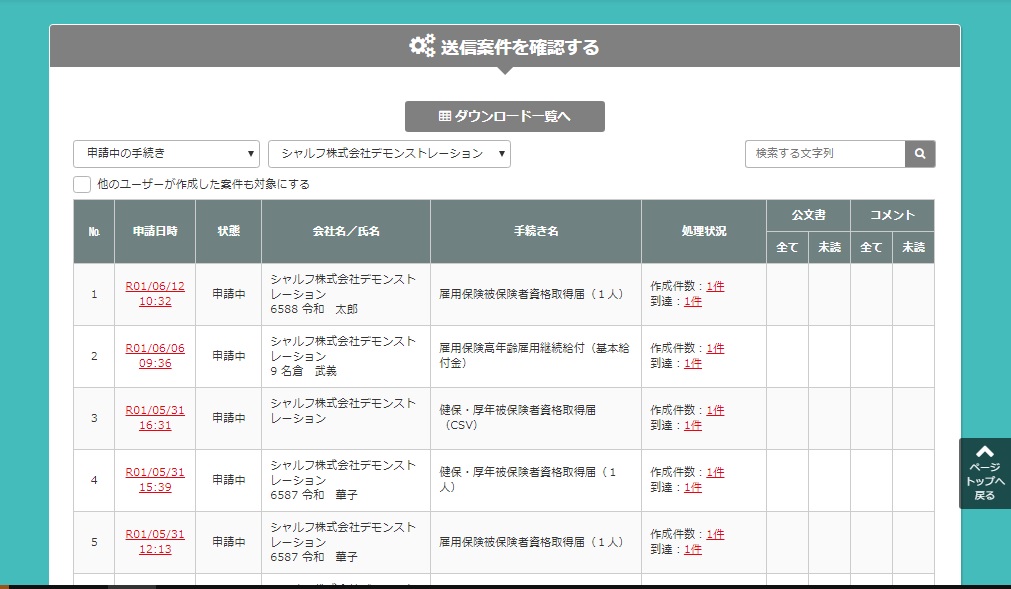The image size is (1011, 589).
Task: Click 到達 1件 link in row 2
Action: click(693, 363)
